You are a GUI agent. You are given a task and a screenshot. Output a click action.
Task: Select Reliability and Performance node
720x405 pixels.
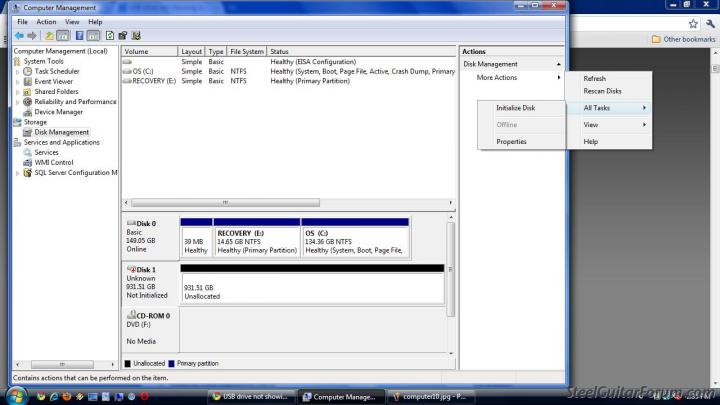point(75,102)
